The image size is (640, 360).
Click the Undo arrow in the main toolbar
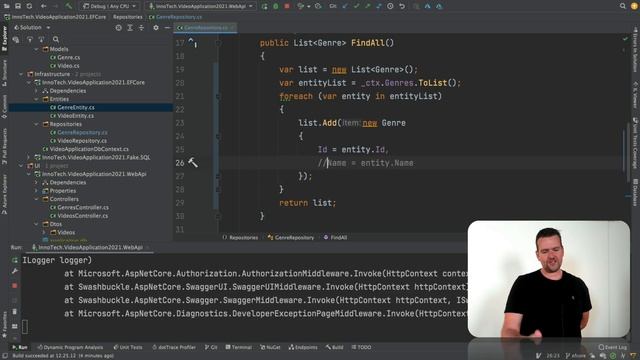click(x=402, y=6)
